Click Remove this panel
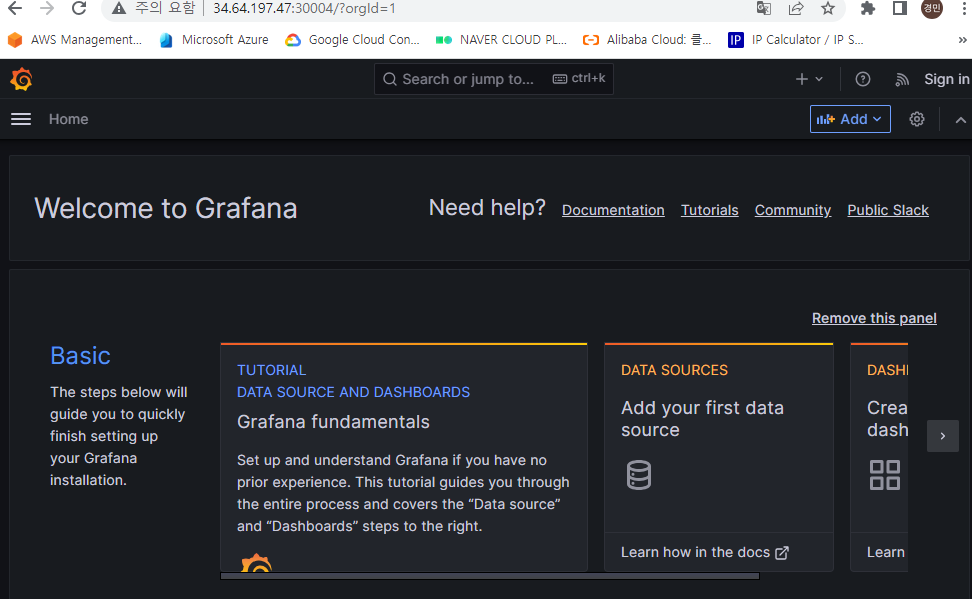 click(x=874, y=318)
